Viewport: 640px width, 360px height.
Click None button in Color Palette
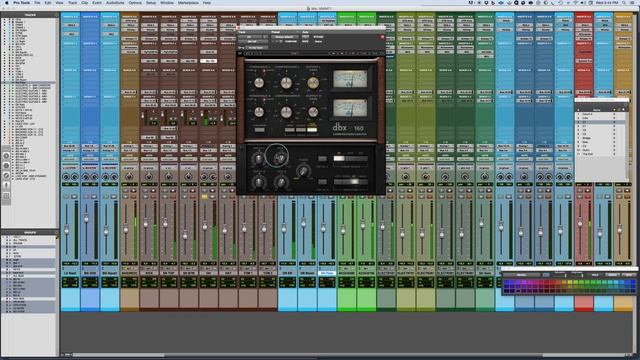tap(628, 275)
